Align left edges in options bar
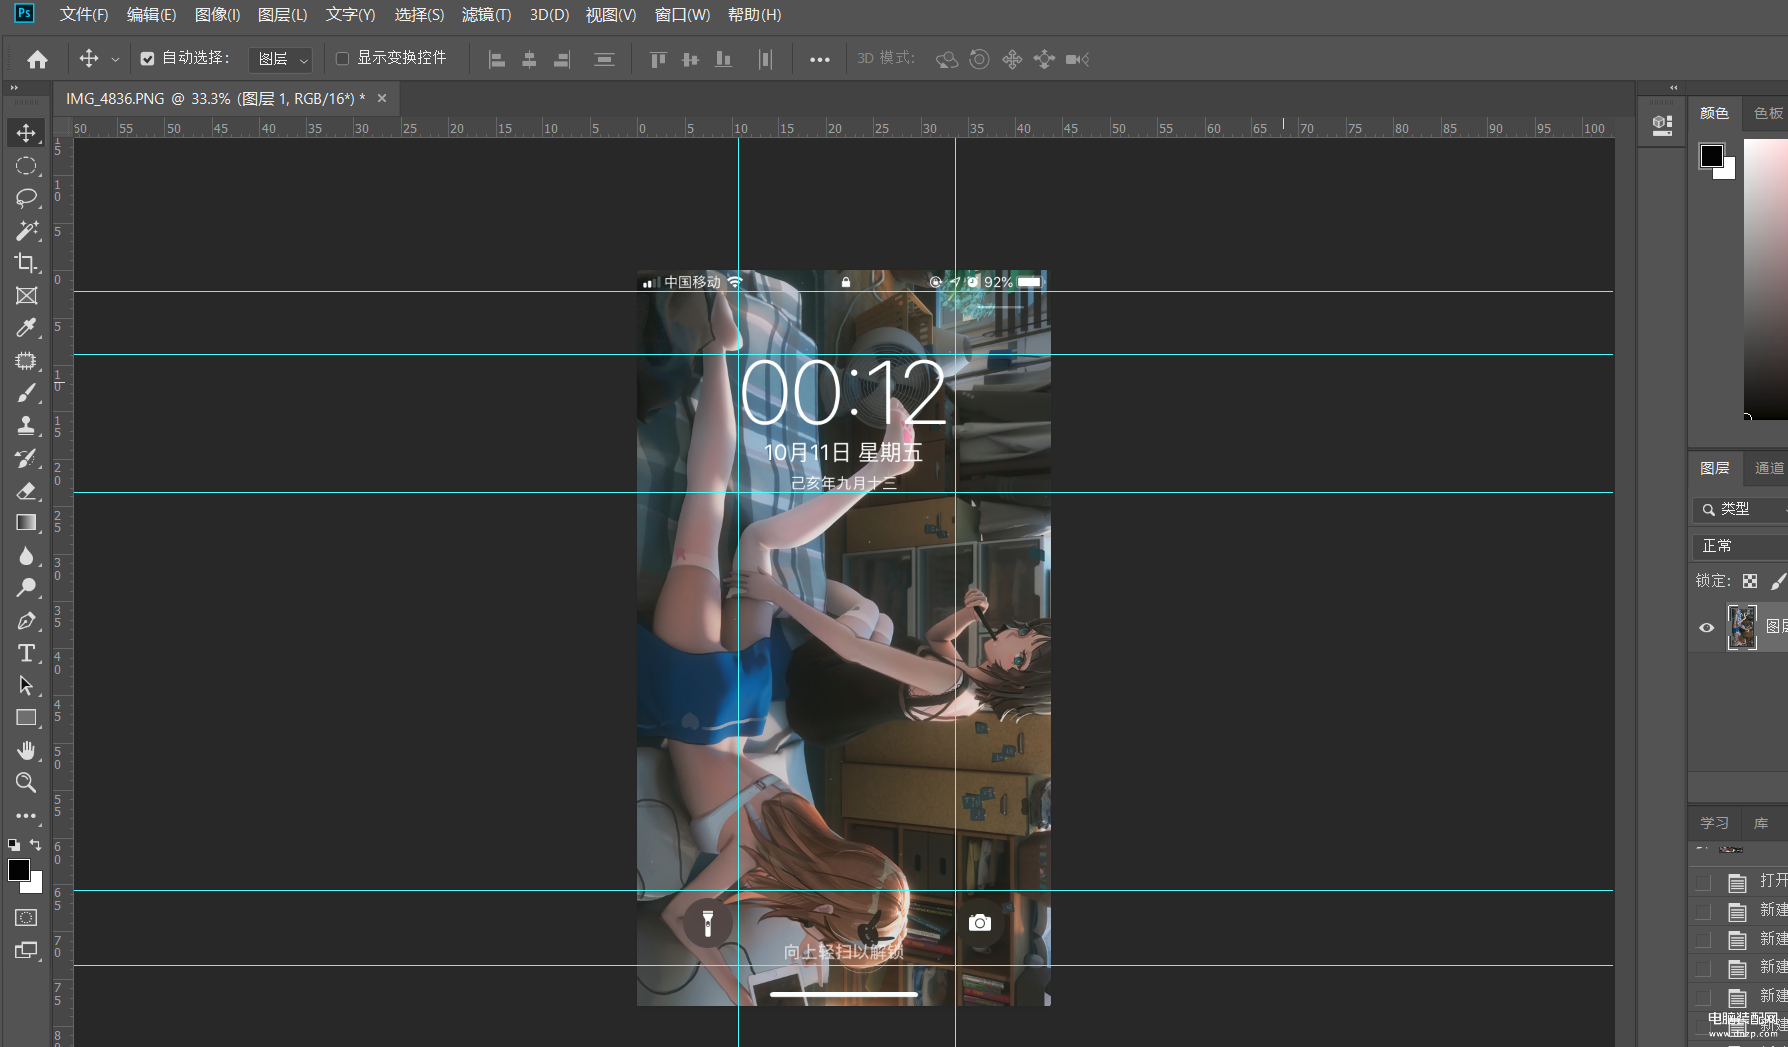1788x1047 pixels. tap(497, 59)
